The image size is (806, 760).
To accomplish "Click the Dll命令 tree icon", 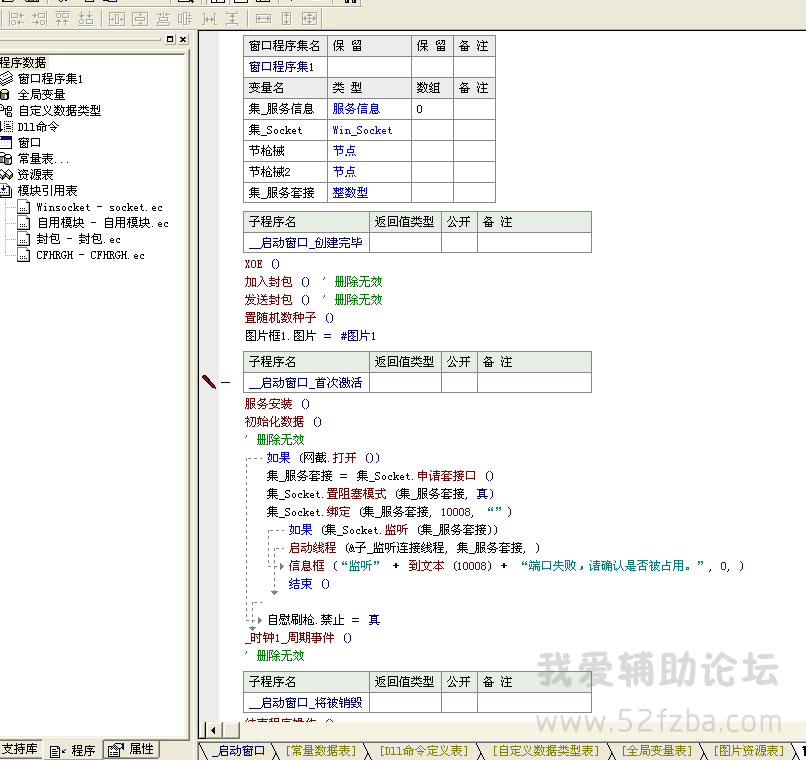I will pos(7,126).
